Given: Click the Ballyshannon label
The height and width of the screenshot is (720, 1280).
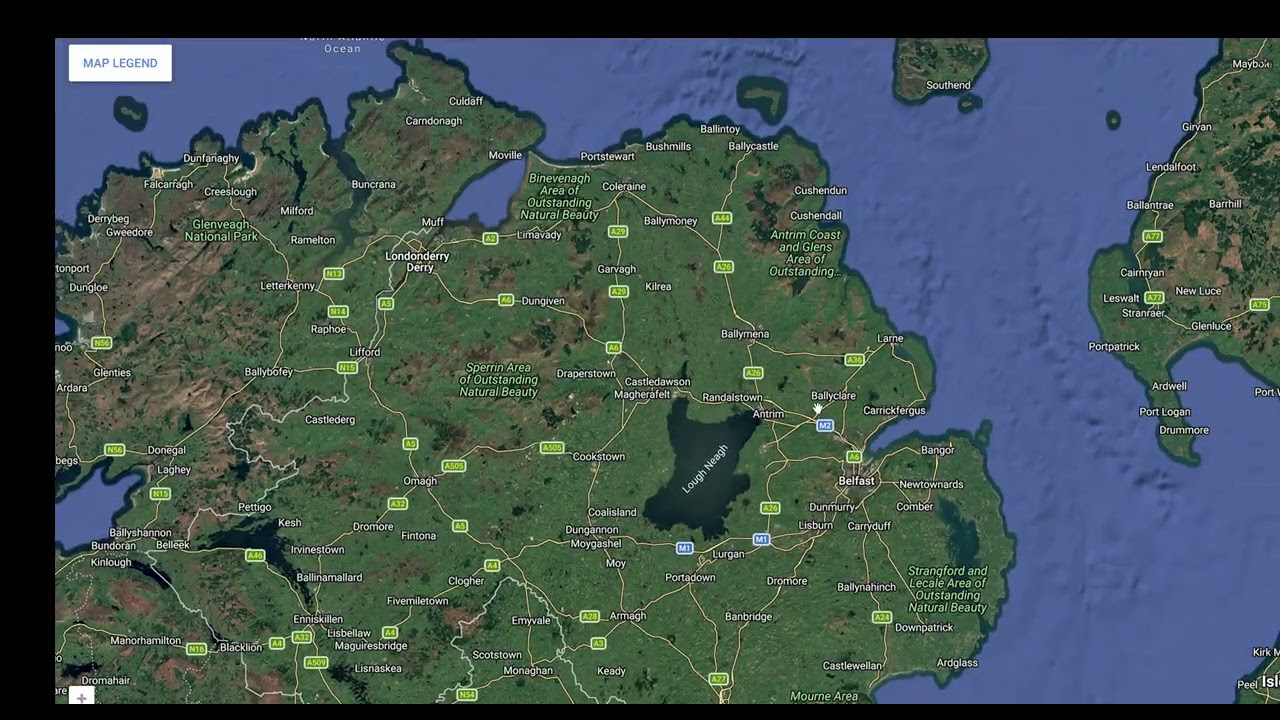Looking at the screenshot, I should pyautogui.click(x=140, y=533).
